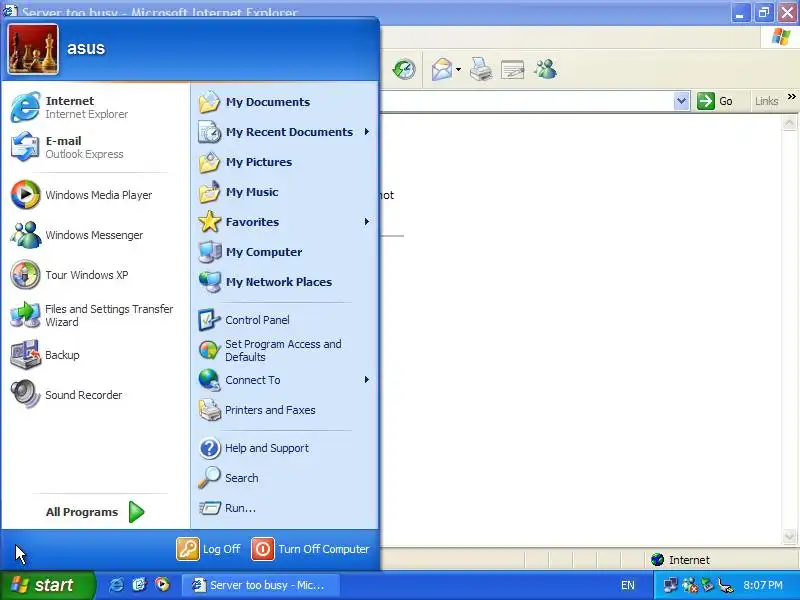The width and height of the screenshot is (800, 600).
Task: Click the Links toolbar label
Action: (x=766, y=101)
